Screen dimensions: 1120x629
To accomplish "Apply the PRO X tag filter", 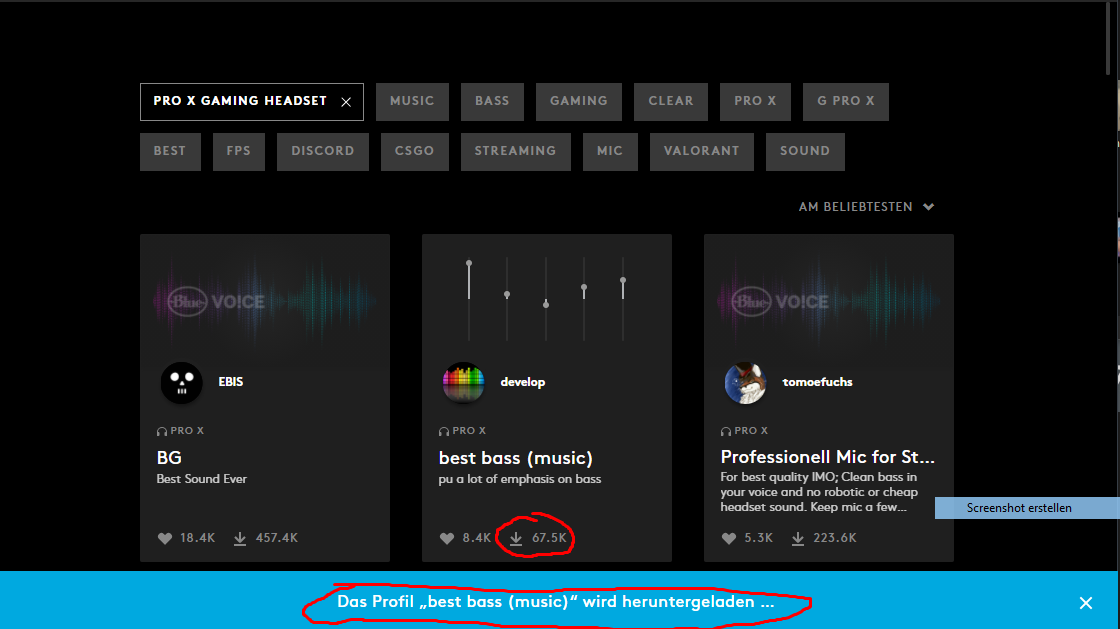I will click(x=755, y=101).
